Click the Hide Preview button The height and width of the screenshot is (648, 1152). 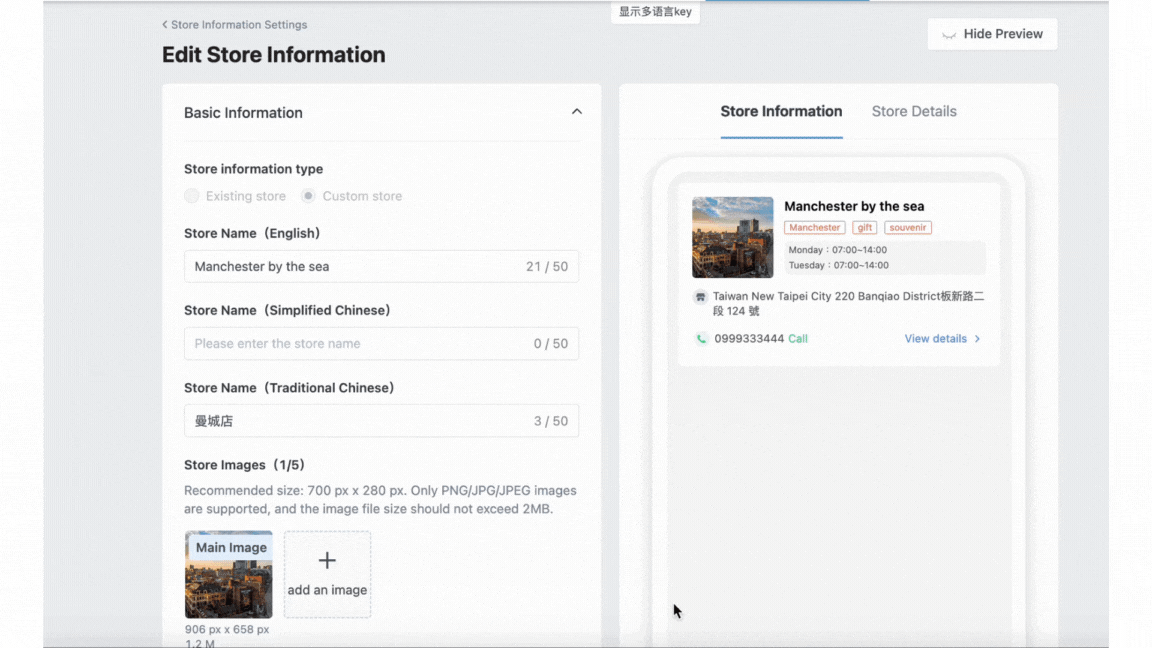[x=992, y=34]
